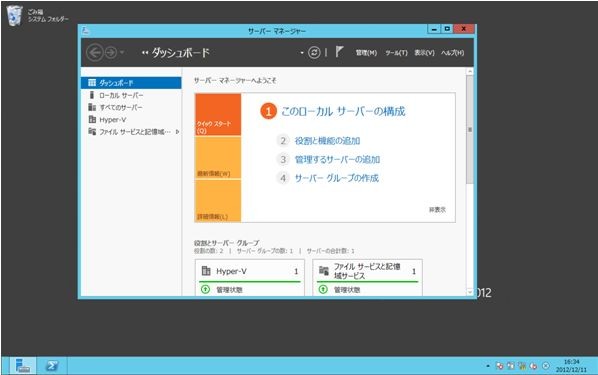
Task: Click the 役割とサーバー グループ heading
Action: coord(227,243)
